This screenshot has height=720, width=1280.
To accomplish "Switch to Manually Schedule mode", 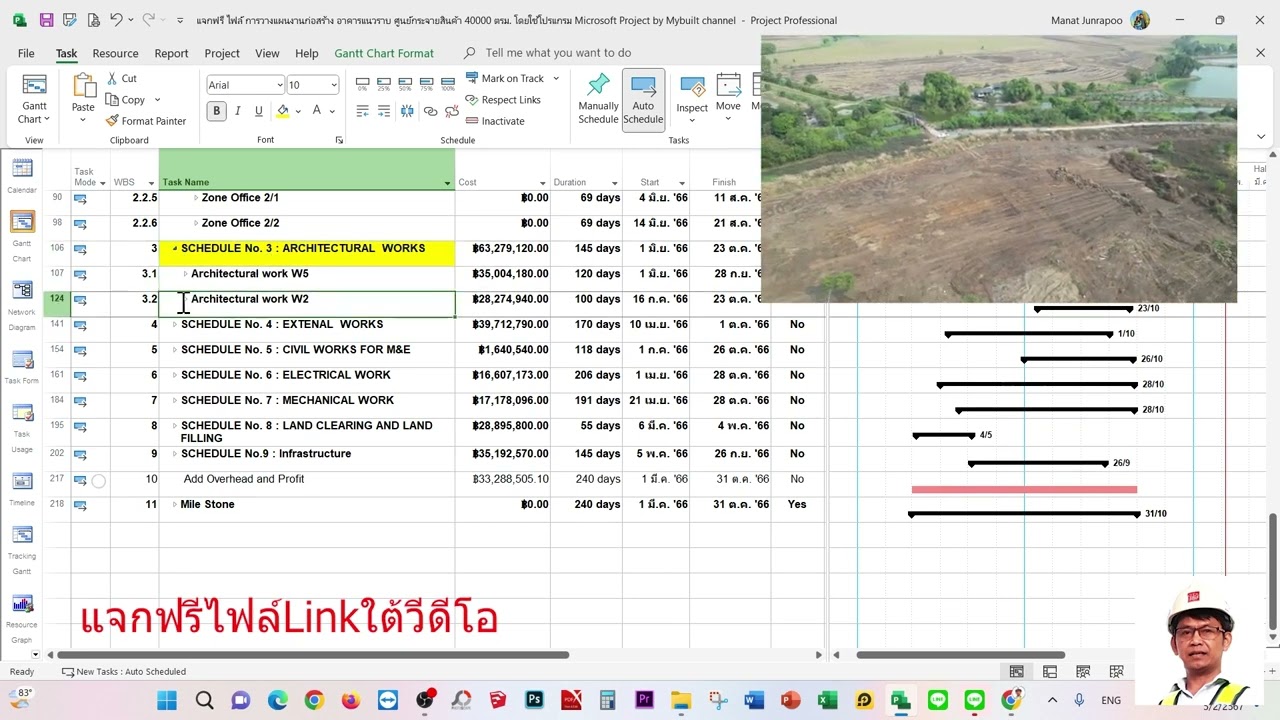I will tap(598, 99).
